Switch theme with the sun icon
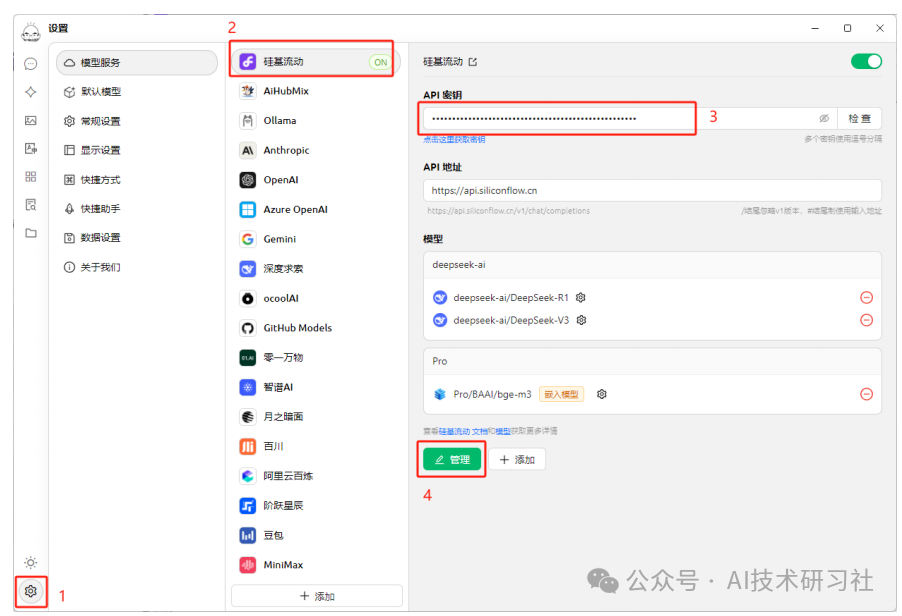Image resolution: width=902 pixels, height=616 pixels. point(30,562)
